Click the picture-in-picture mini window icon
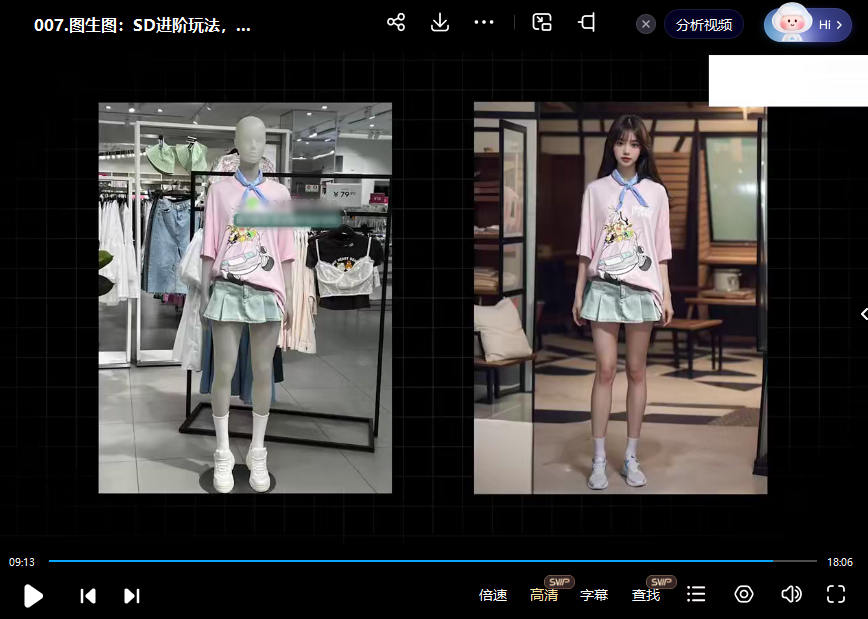This screenshot has height=619, width=868. click(542, 23)
